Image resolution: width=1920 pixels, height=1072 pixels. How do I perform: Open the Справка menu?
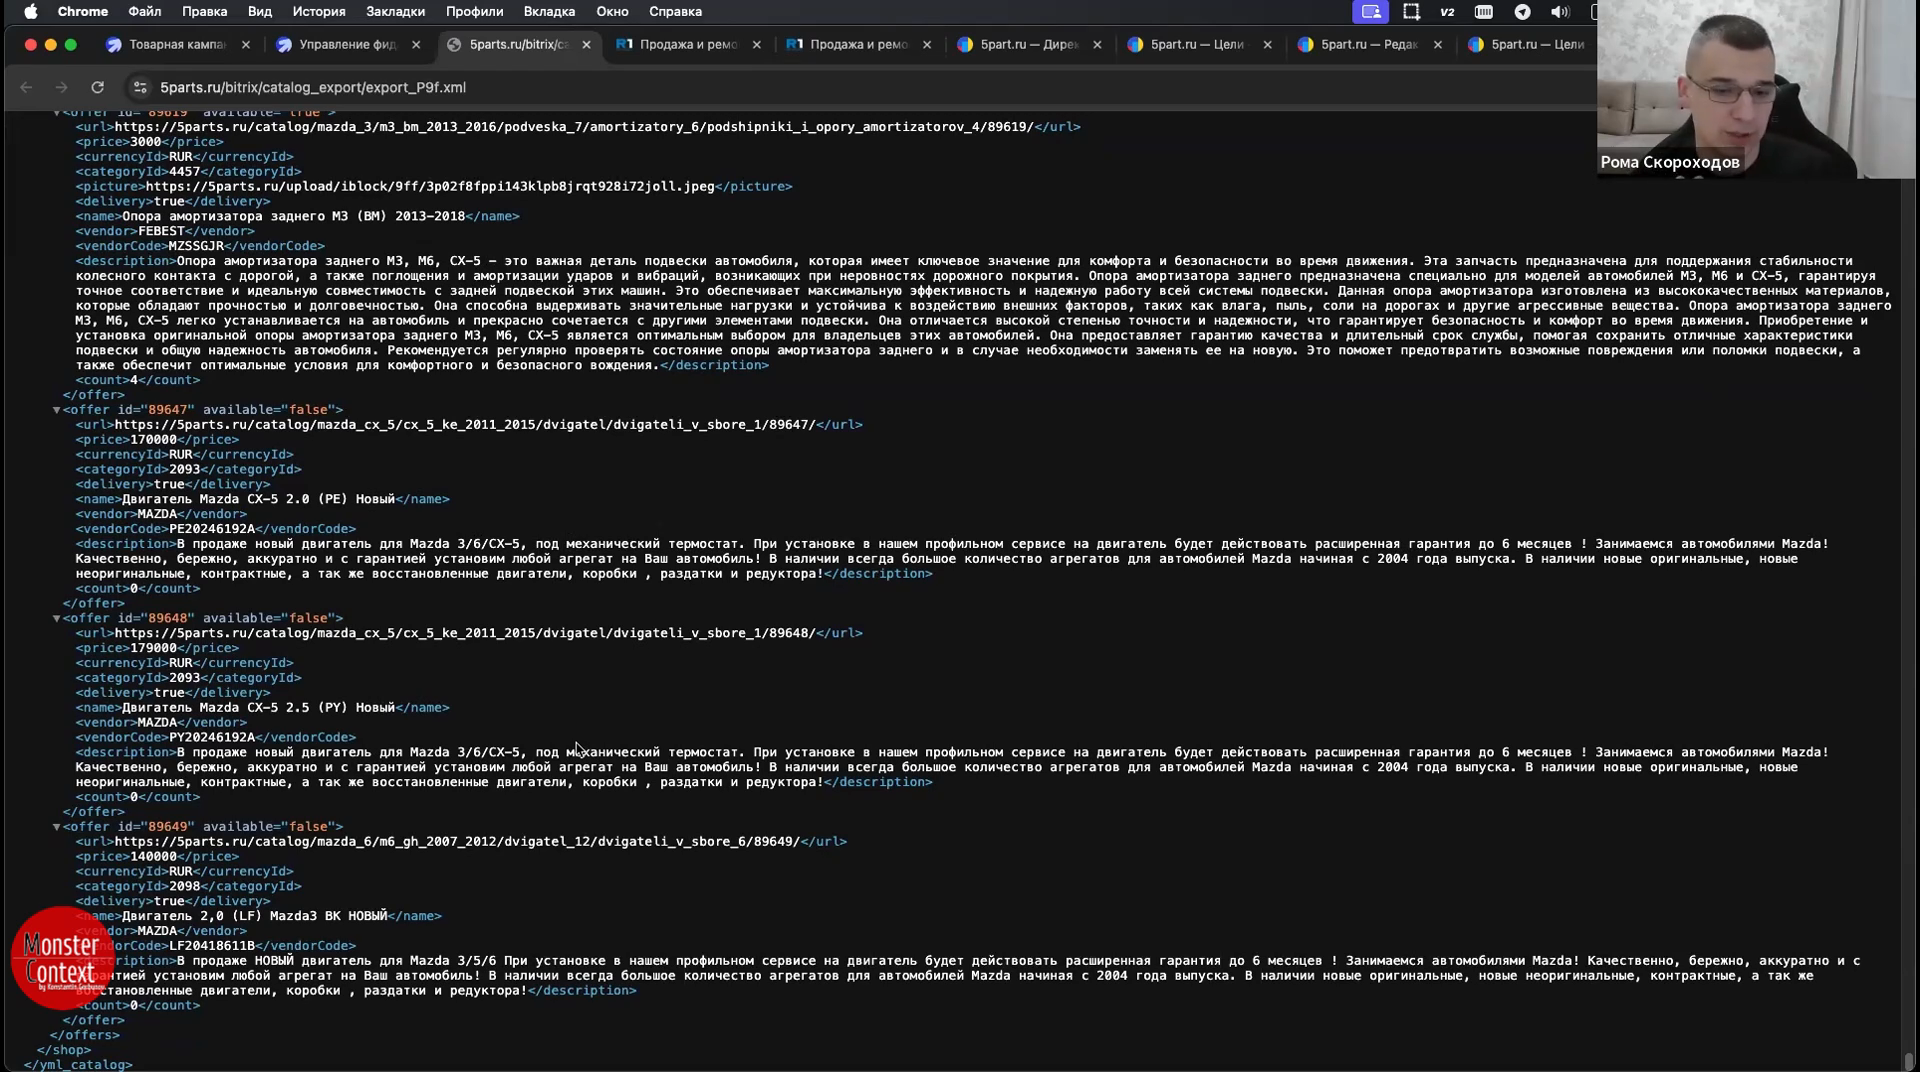point(675,12)
